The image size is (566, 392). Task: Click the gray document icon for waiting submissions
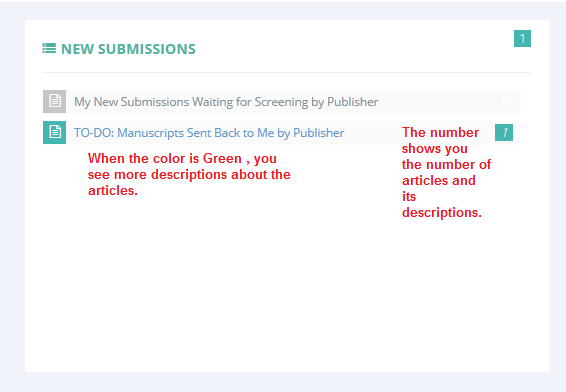click(x=55, y=101)
